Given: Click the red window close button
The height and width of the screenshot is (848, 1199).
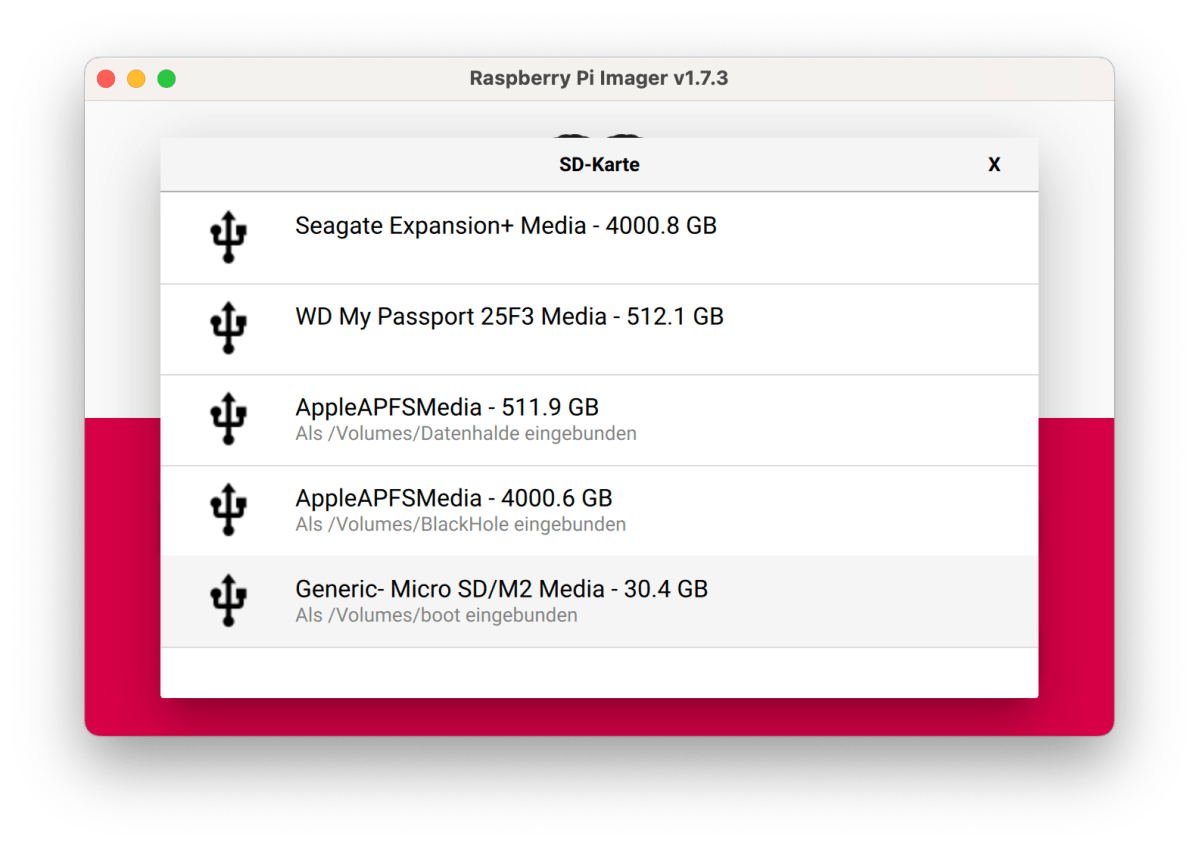Looking at the screenshot, I should coord(106,79).
